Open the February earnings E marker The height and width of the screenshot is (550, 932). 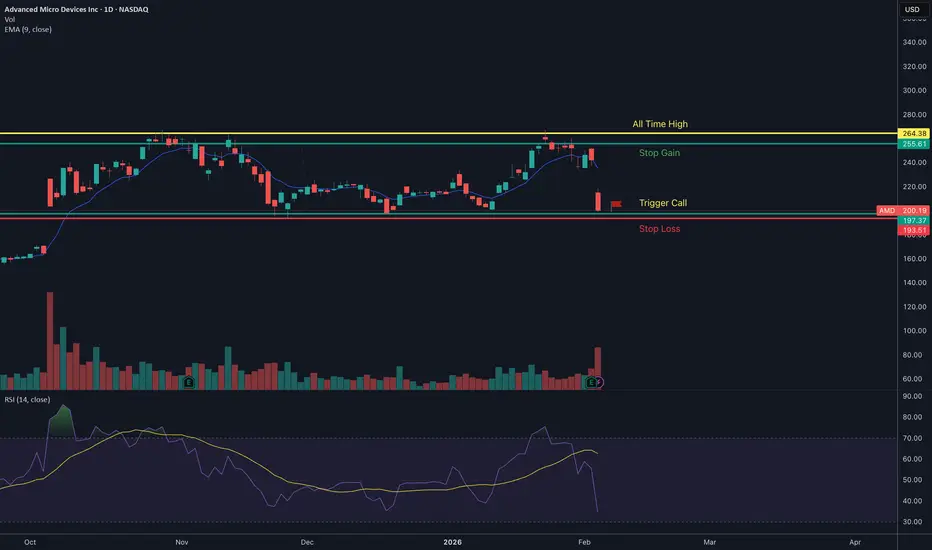[x=591, y=382]
